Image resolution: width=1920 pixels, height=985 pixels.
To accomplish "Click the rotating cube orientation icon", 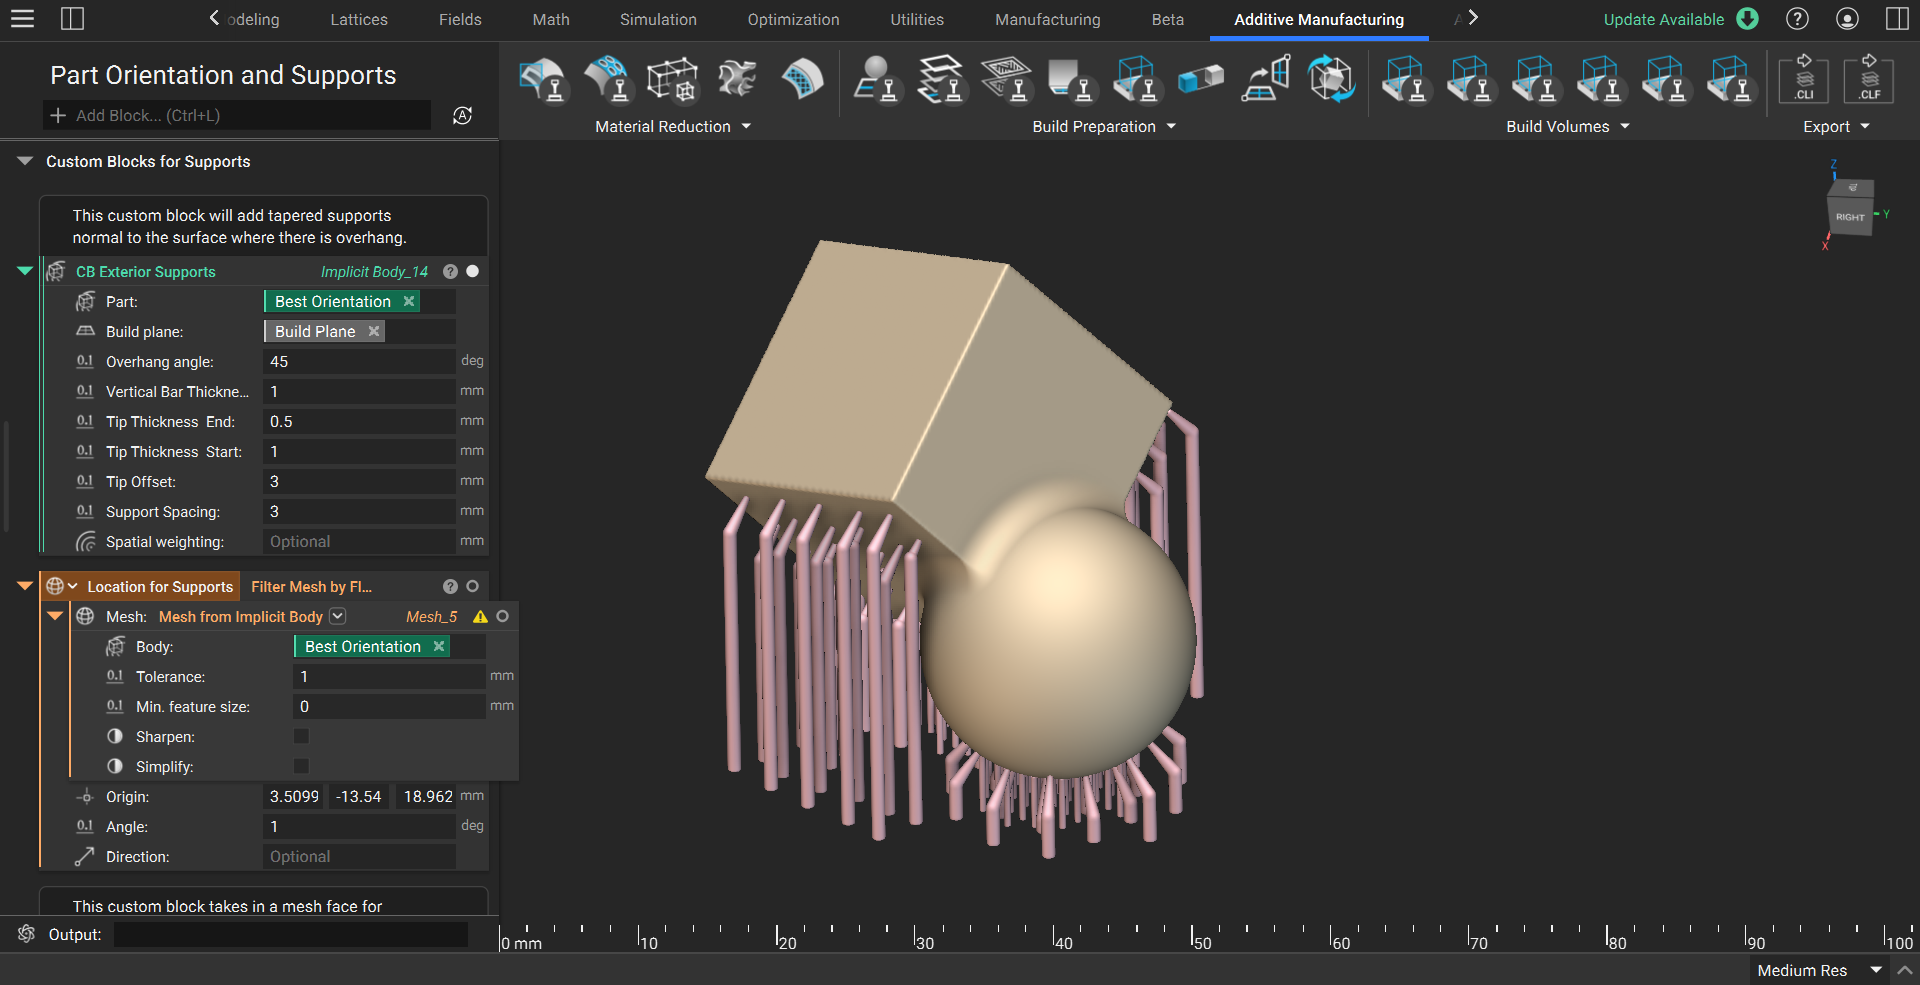I will pyautogui.click(x=1331, y=79).
